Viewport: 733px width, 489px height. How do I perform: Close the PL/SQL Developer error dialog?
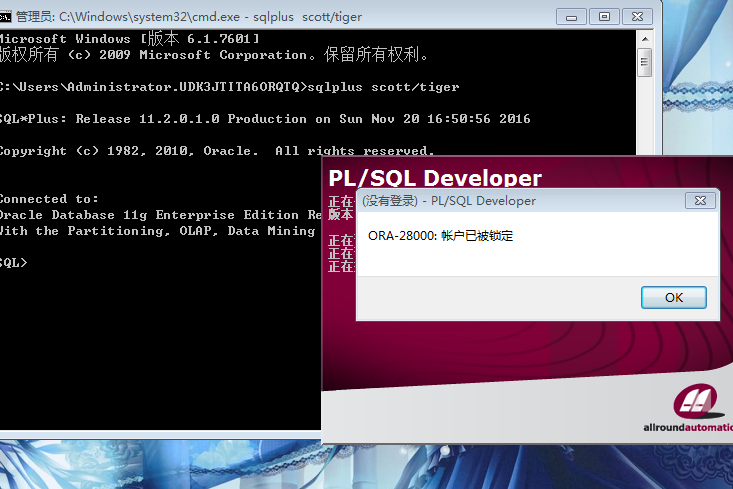pyautogui.click(x=700, y=201)
